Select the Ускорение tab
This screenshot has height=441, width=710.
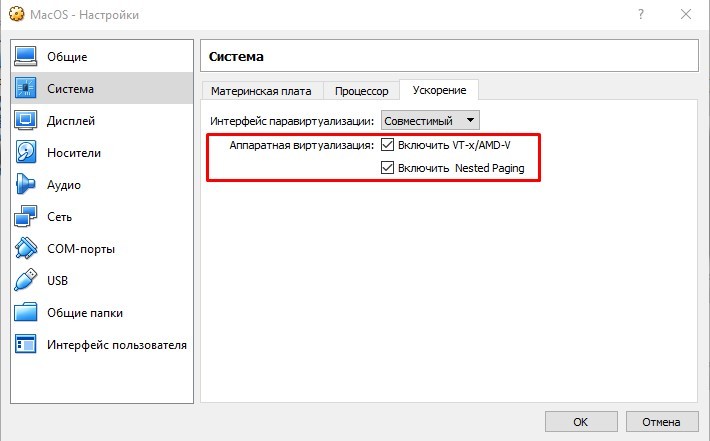tap(438, 90)
